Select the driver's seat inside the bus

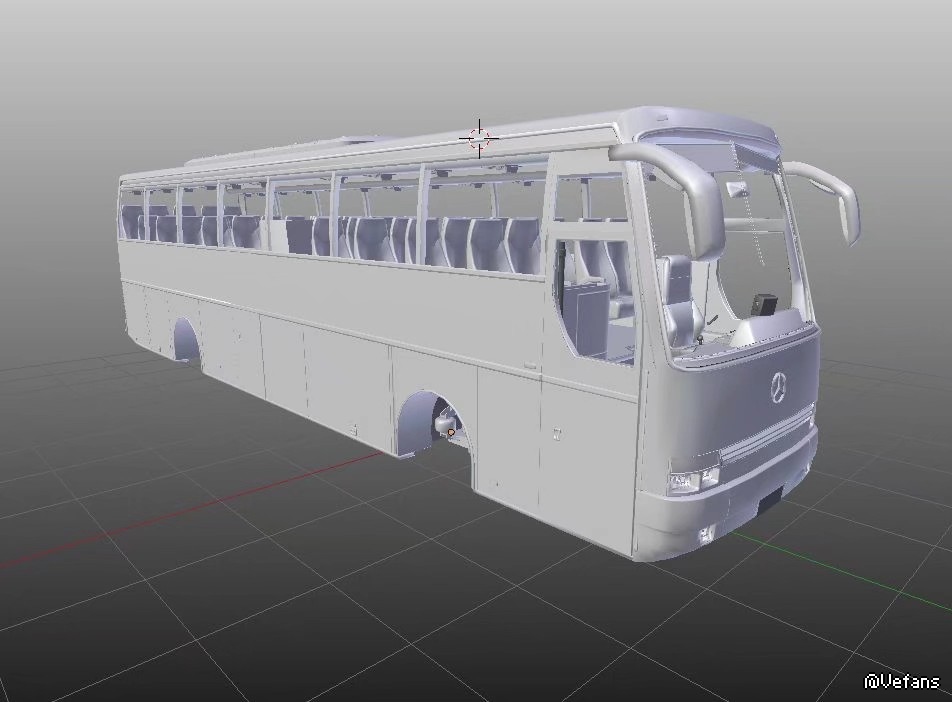(681, 301)
